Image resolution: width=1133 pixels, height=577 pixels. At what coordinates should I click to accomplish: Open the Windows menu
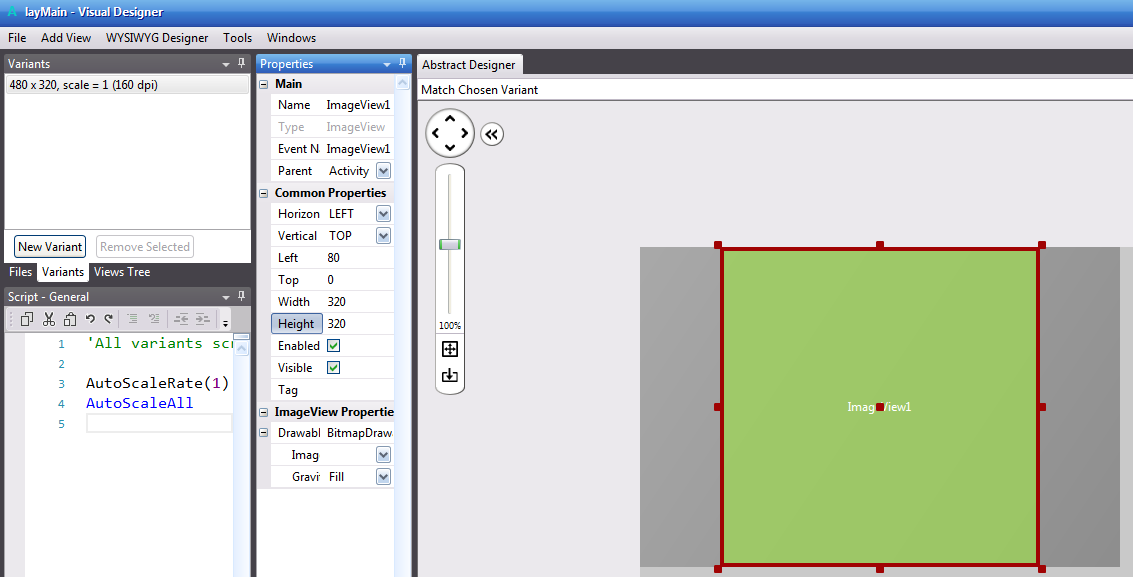[x=291, y=38]
